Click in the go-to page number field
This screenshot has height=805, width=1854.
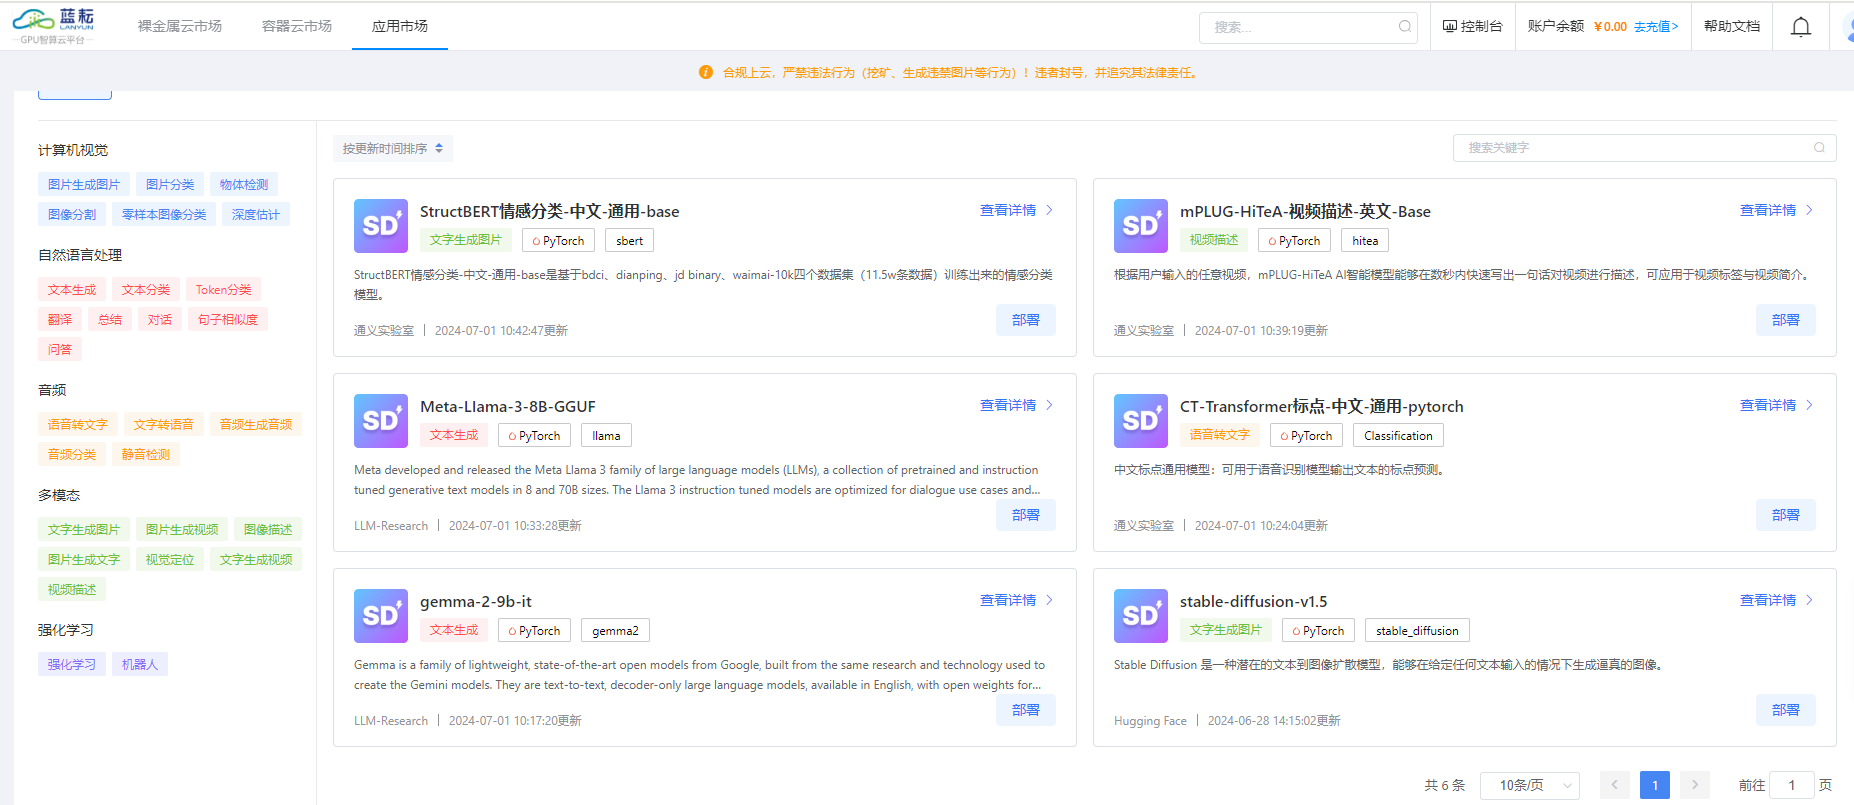click(1792, 785)
